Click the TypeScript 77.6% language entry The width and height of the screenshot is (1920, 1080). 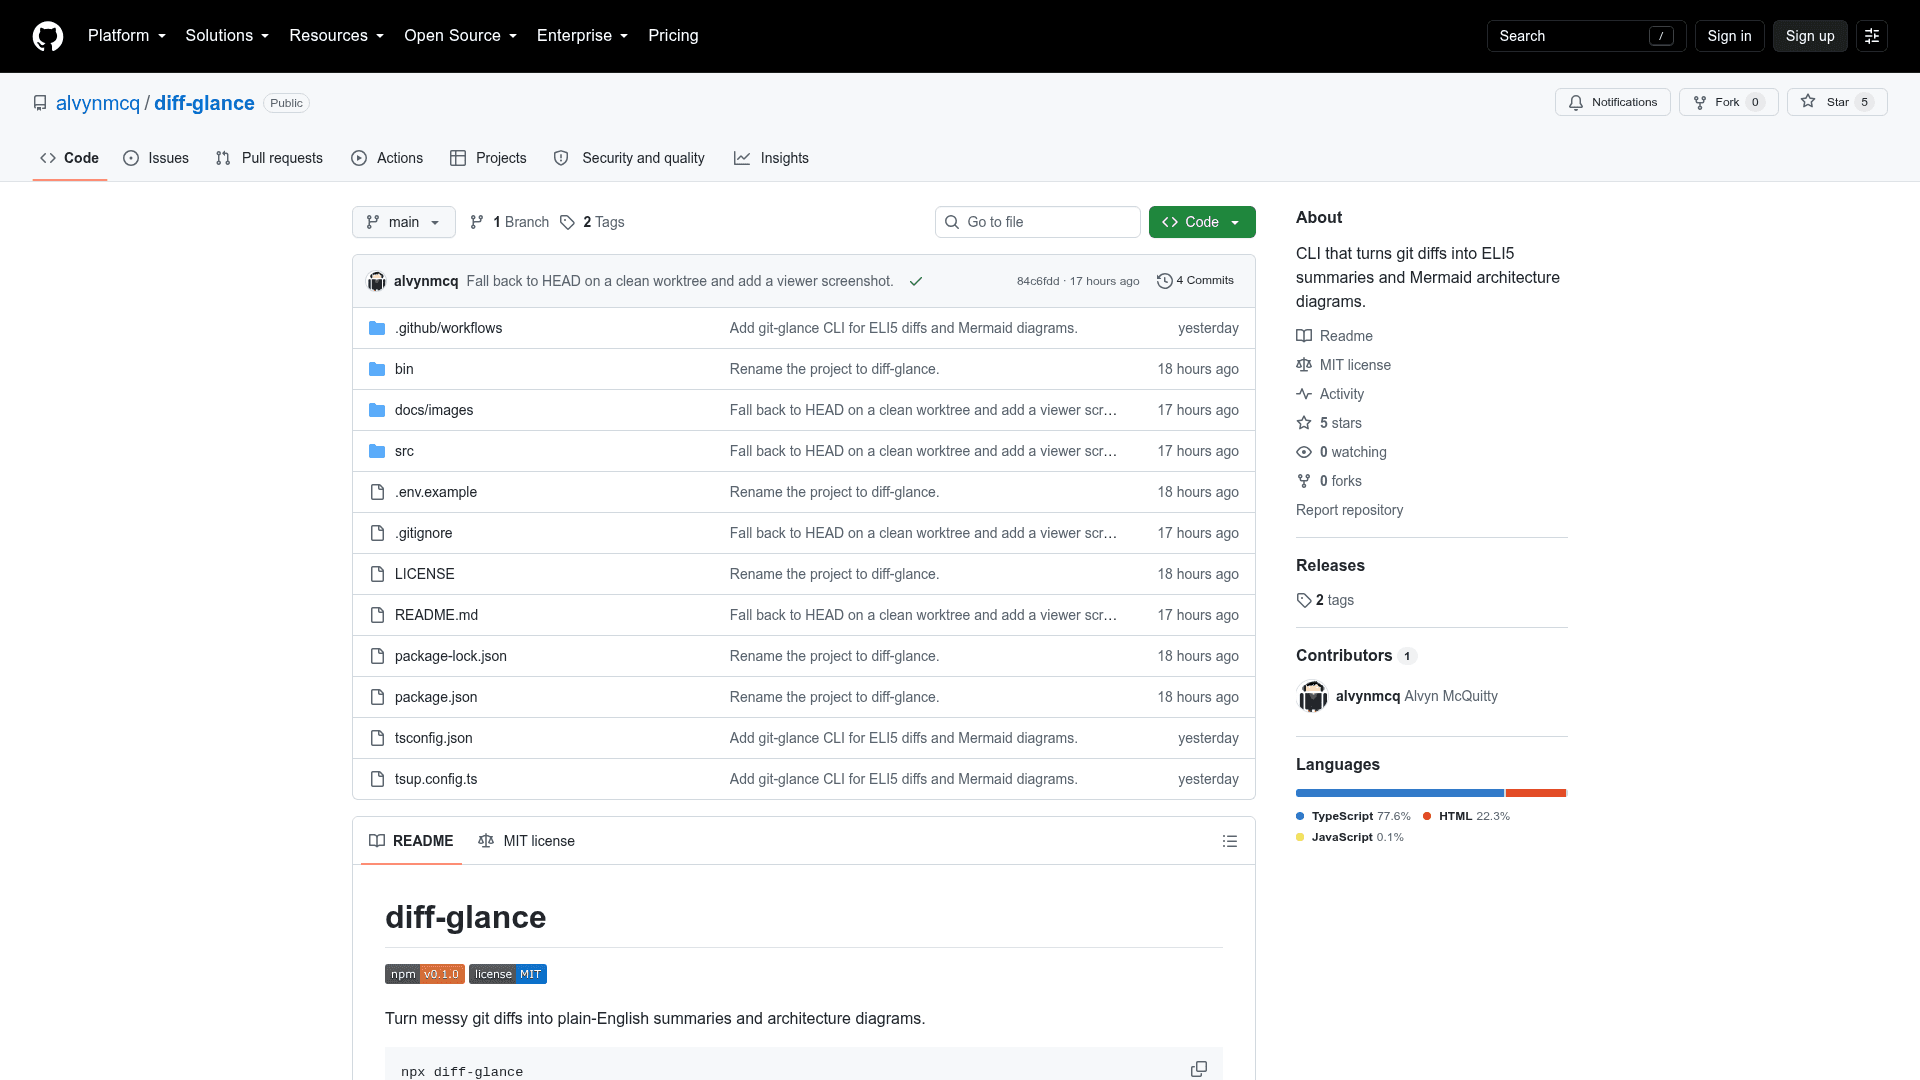pyautogui.click(x=1353, y=816)
